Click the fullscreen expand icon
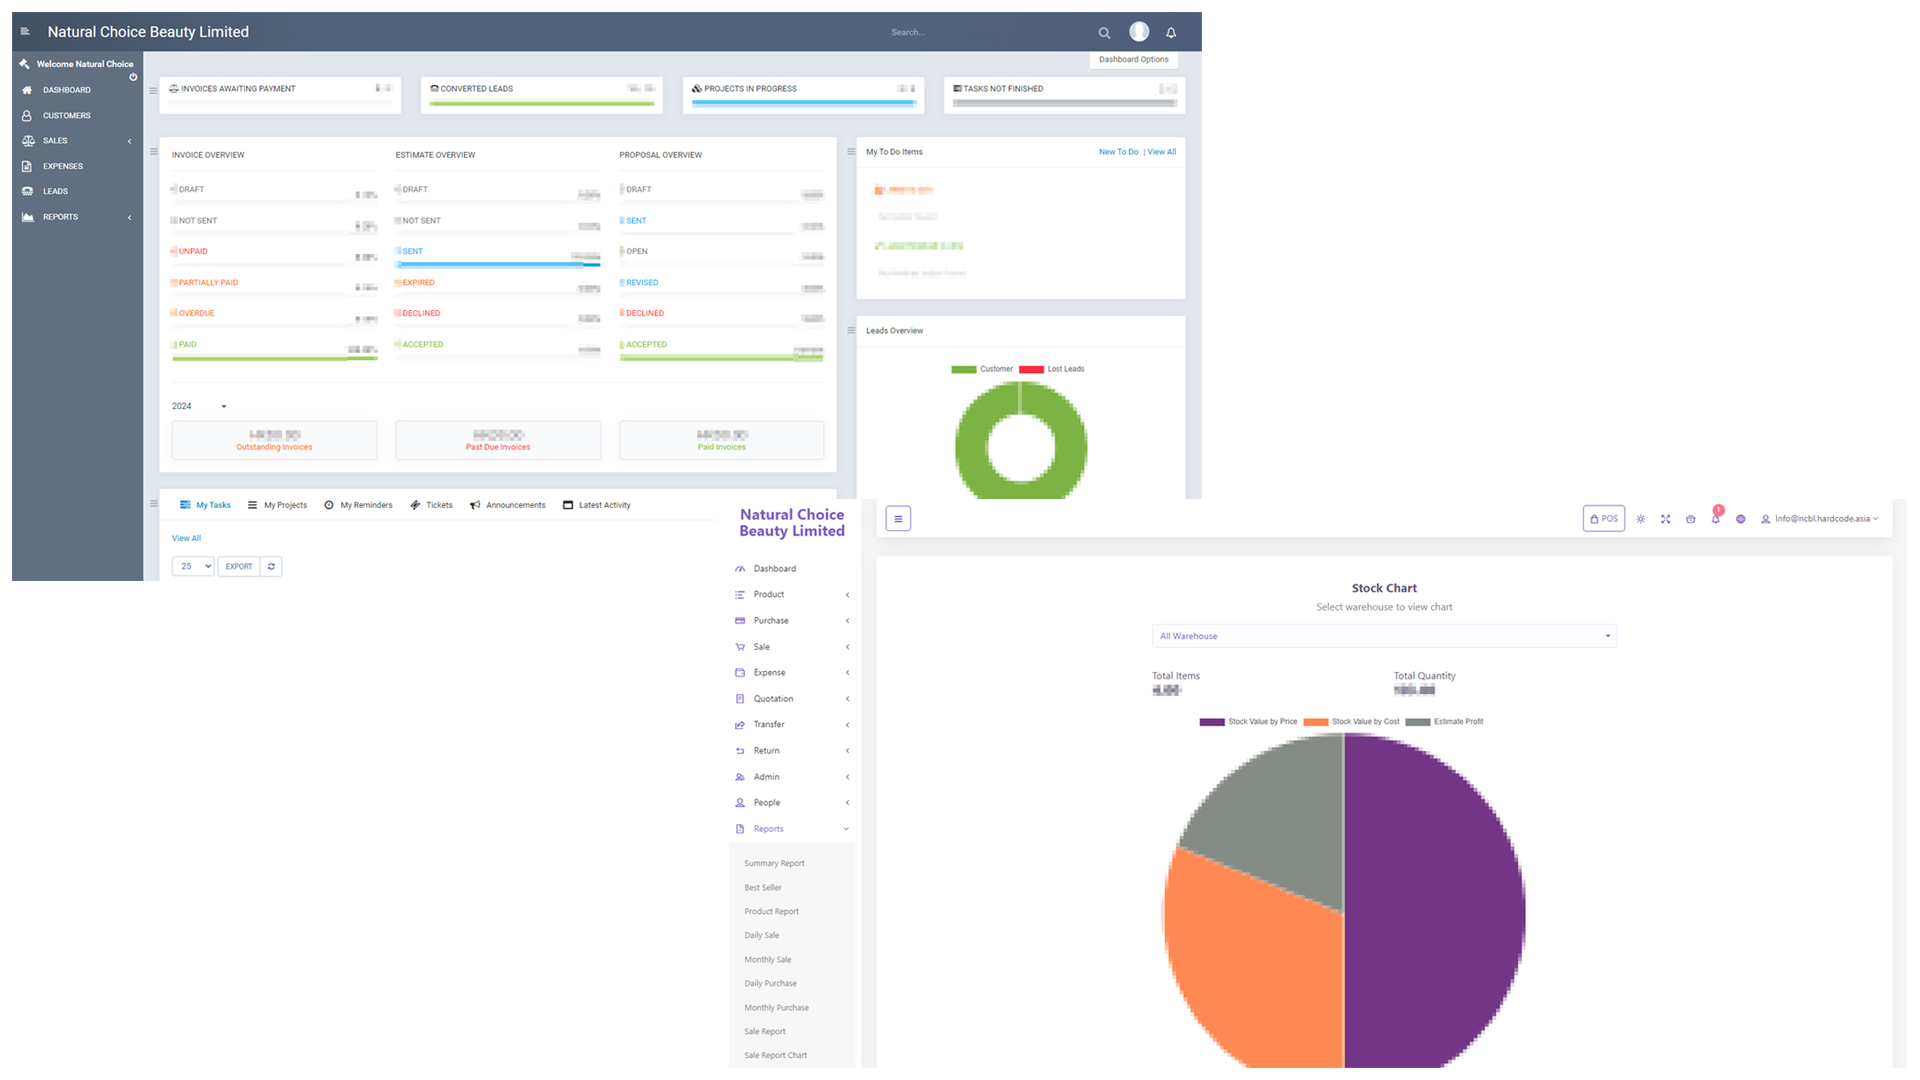The width and height of the screenshot is (1920, 1080). click(x=1665, y=519)
